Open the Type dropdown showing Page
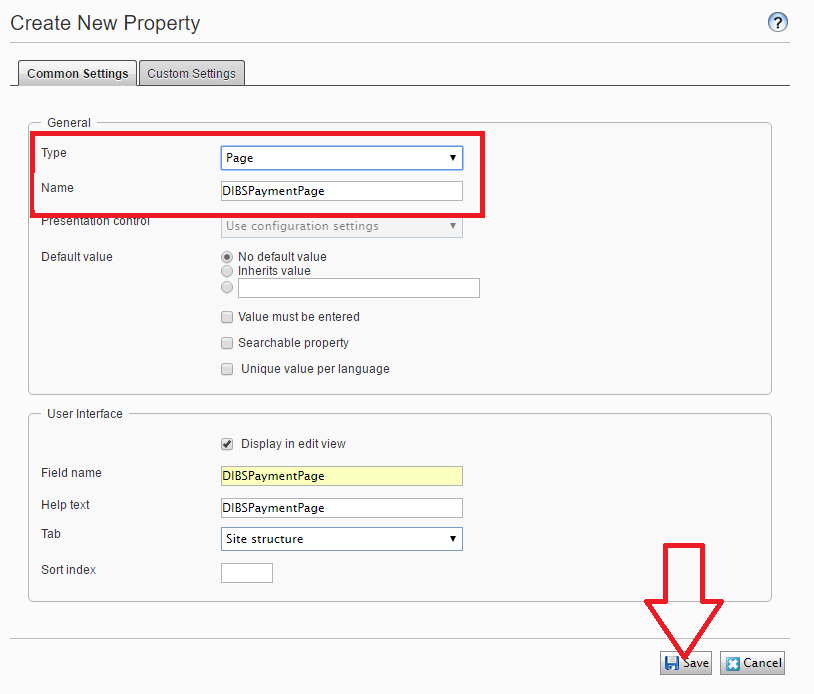 341,158
